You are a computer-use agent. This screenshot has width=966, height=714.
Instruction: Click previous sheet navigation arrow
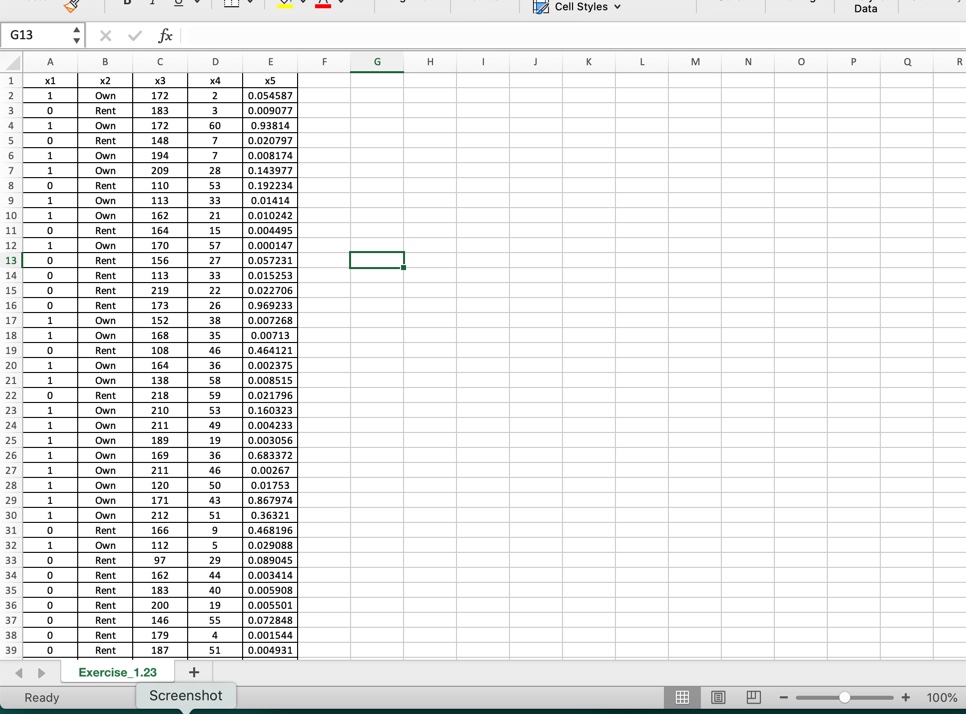pos(18,673)
